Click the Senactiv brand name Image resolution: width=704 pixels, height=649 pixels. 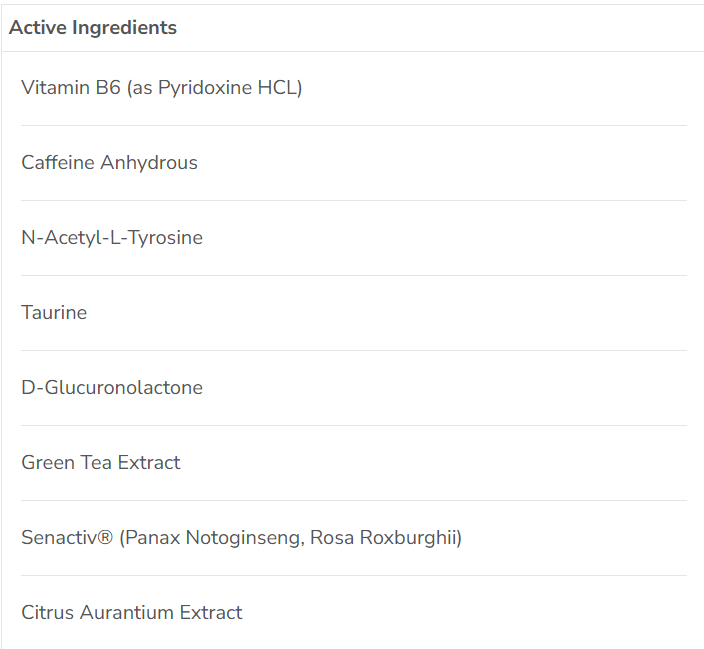pos(59,538)
